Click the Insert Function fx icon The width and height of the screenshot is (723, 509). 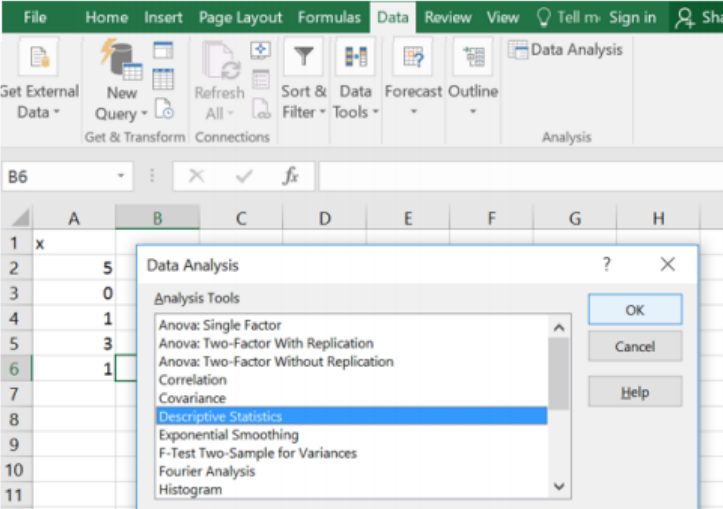pos(290,176)
